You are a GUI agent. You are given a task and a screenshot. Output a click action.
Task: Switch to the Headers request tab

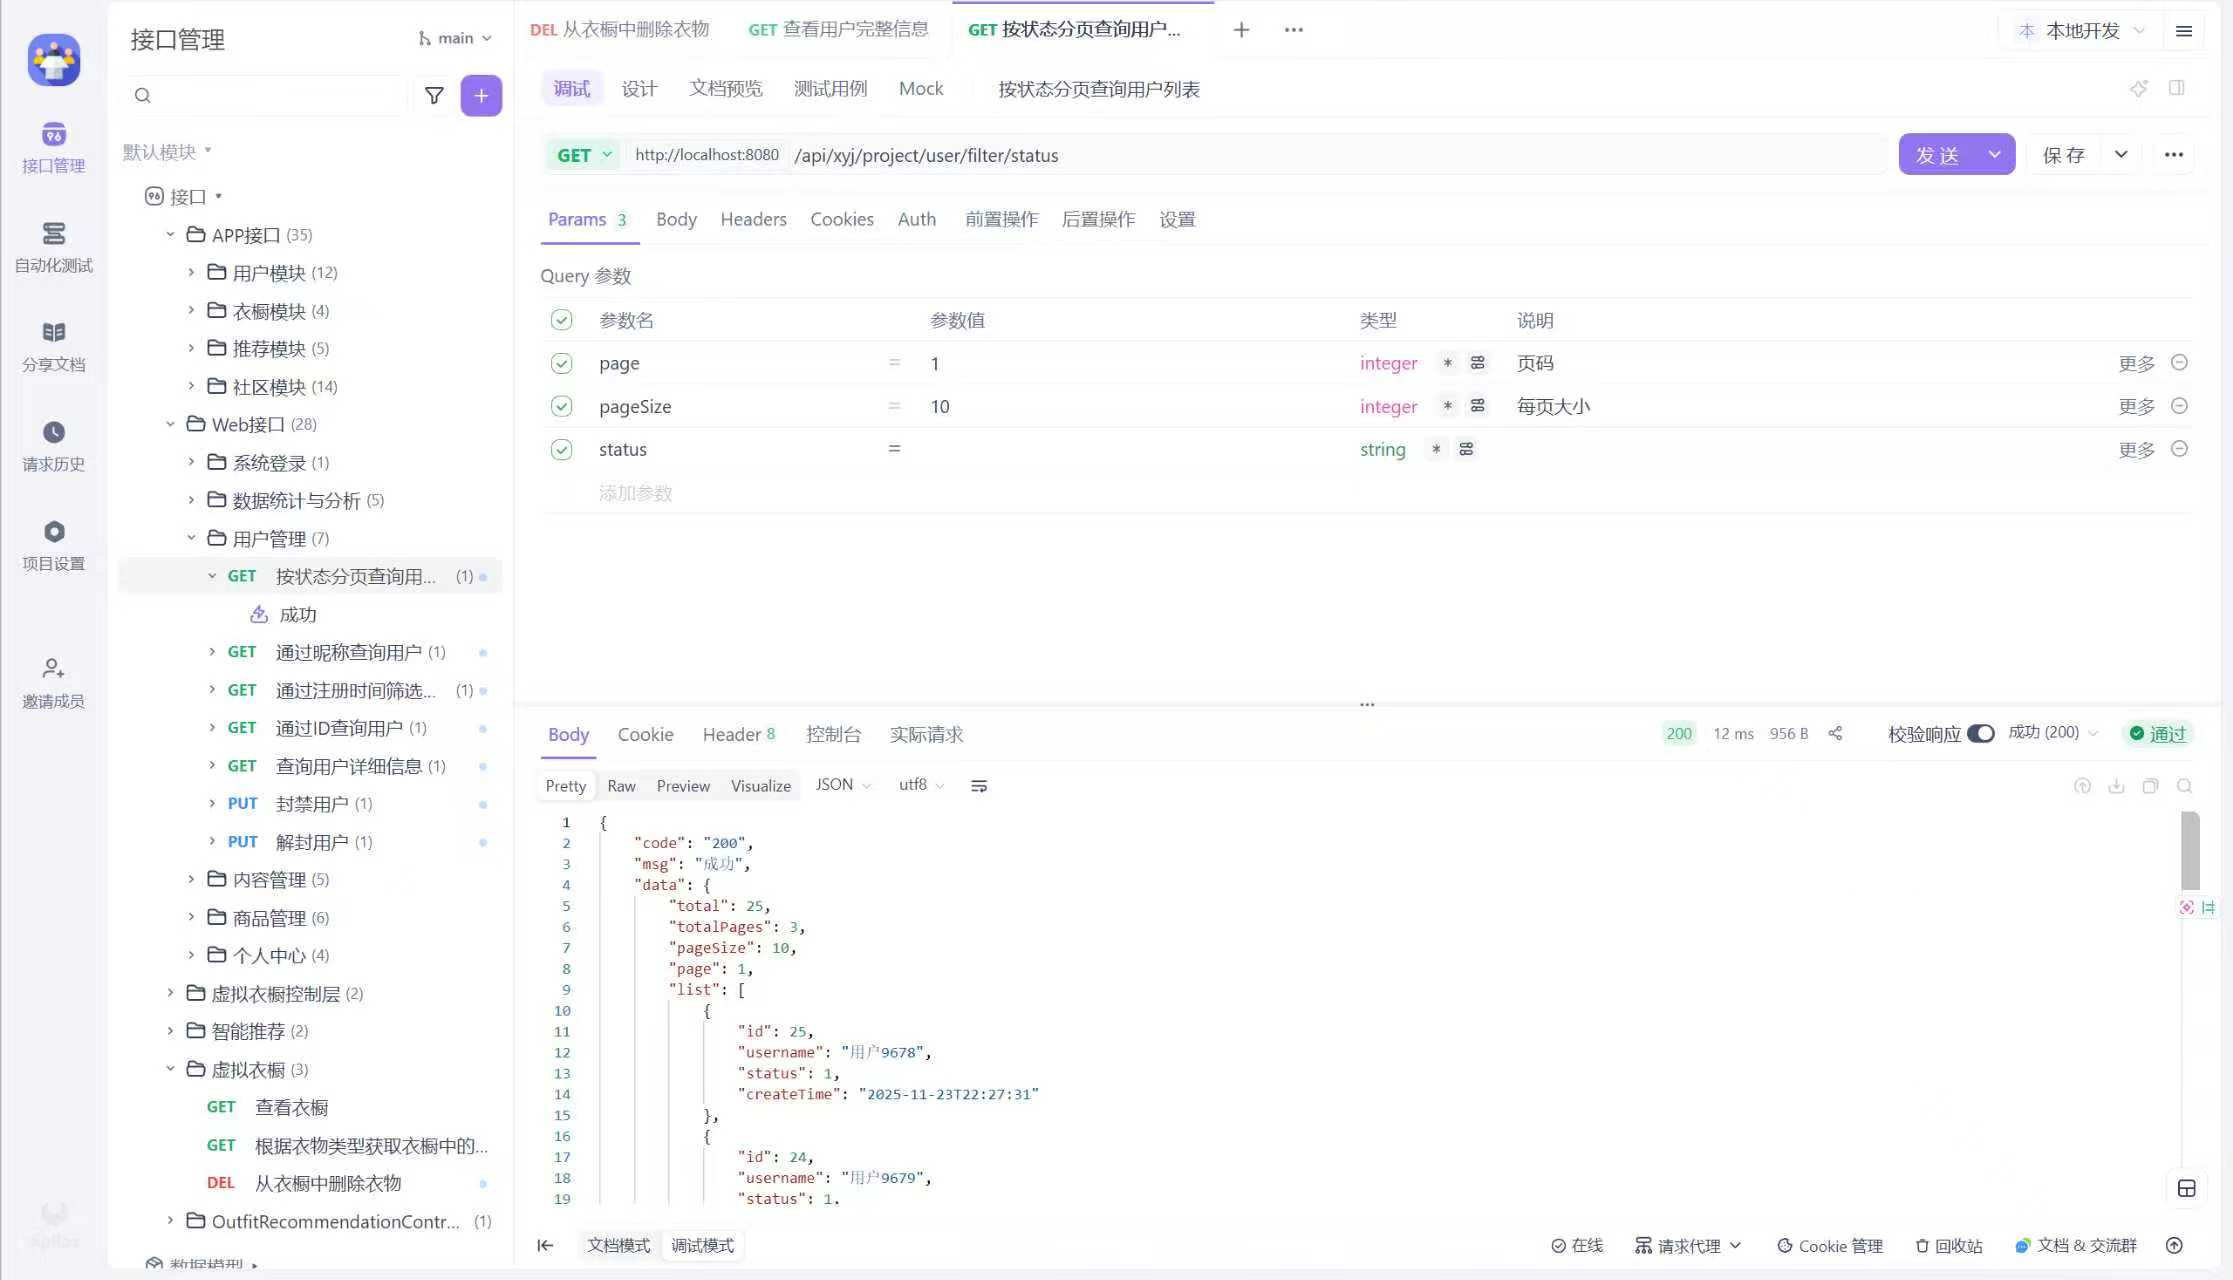coord(753,219)
